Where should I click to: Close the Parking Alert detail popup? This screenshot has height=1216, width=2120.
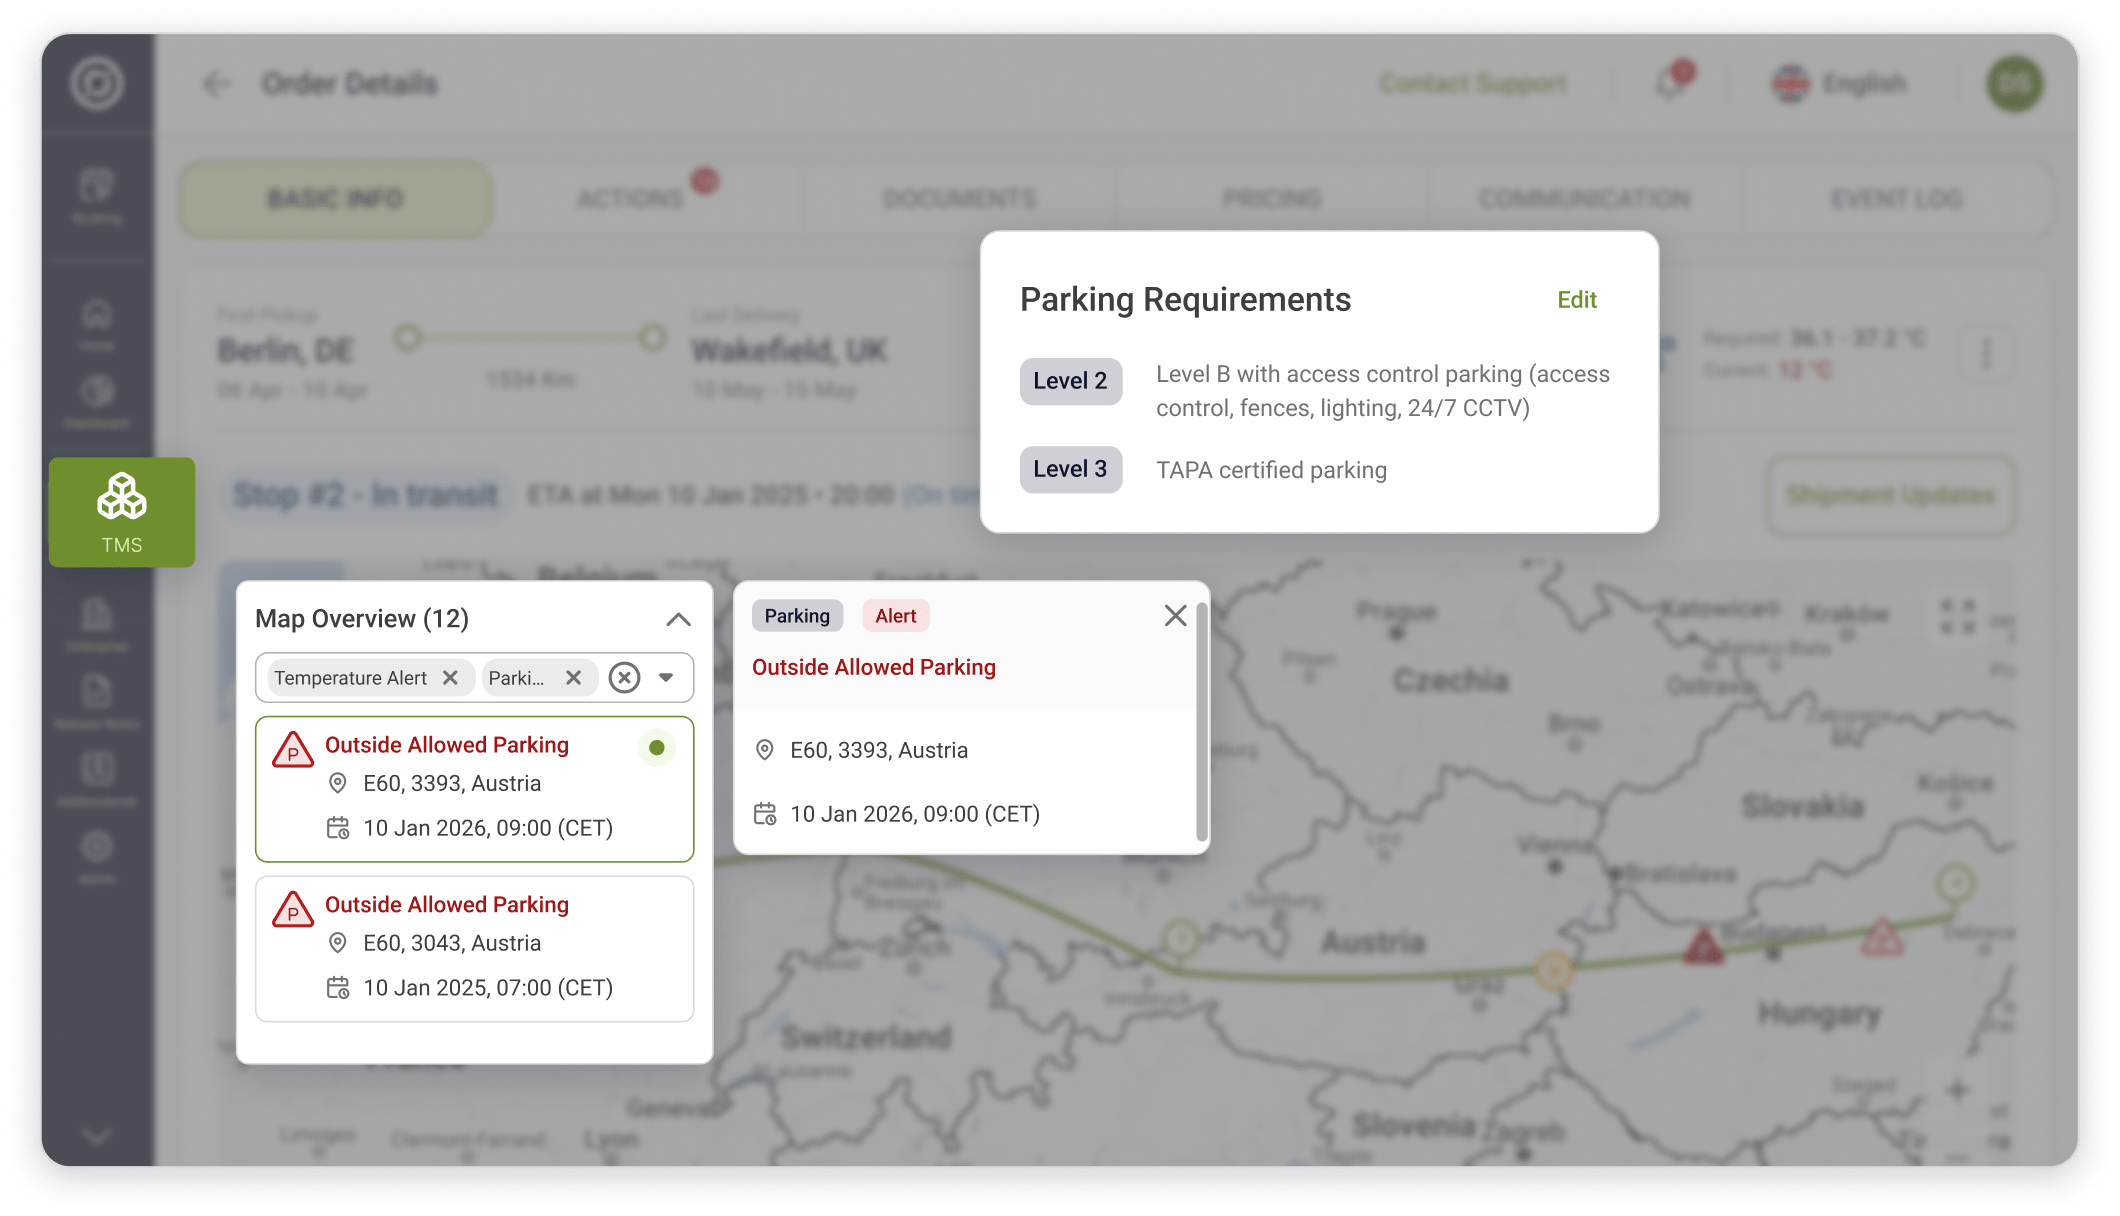[1175, 616]
